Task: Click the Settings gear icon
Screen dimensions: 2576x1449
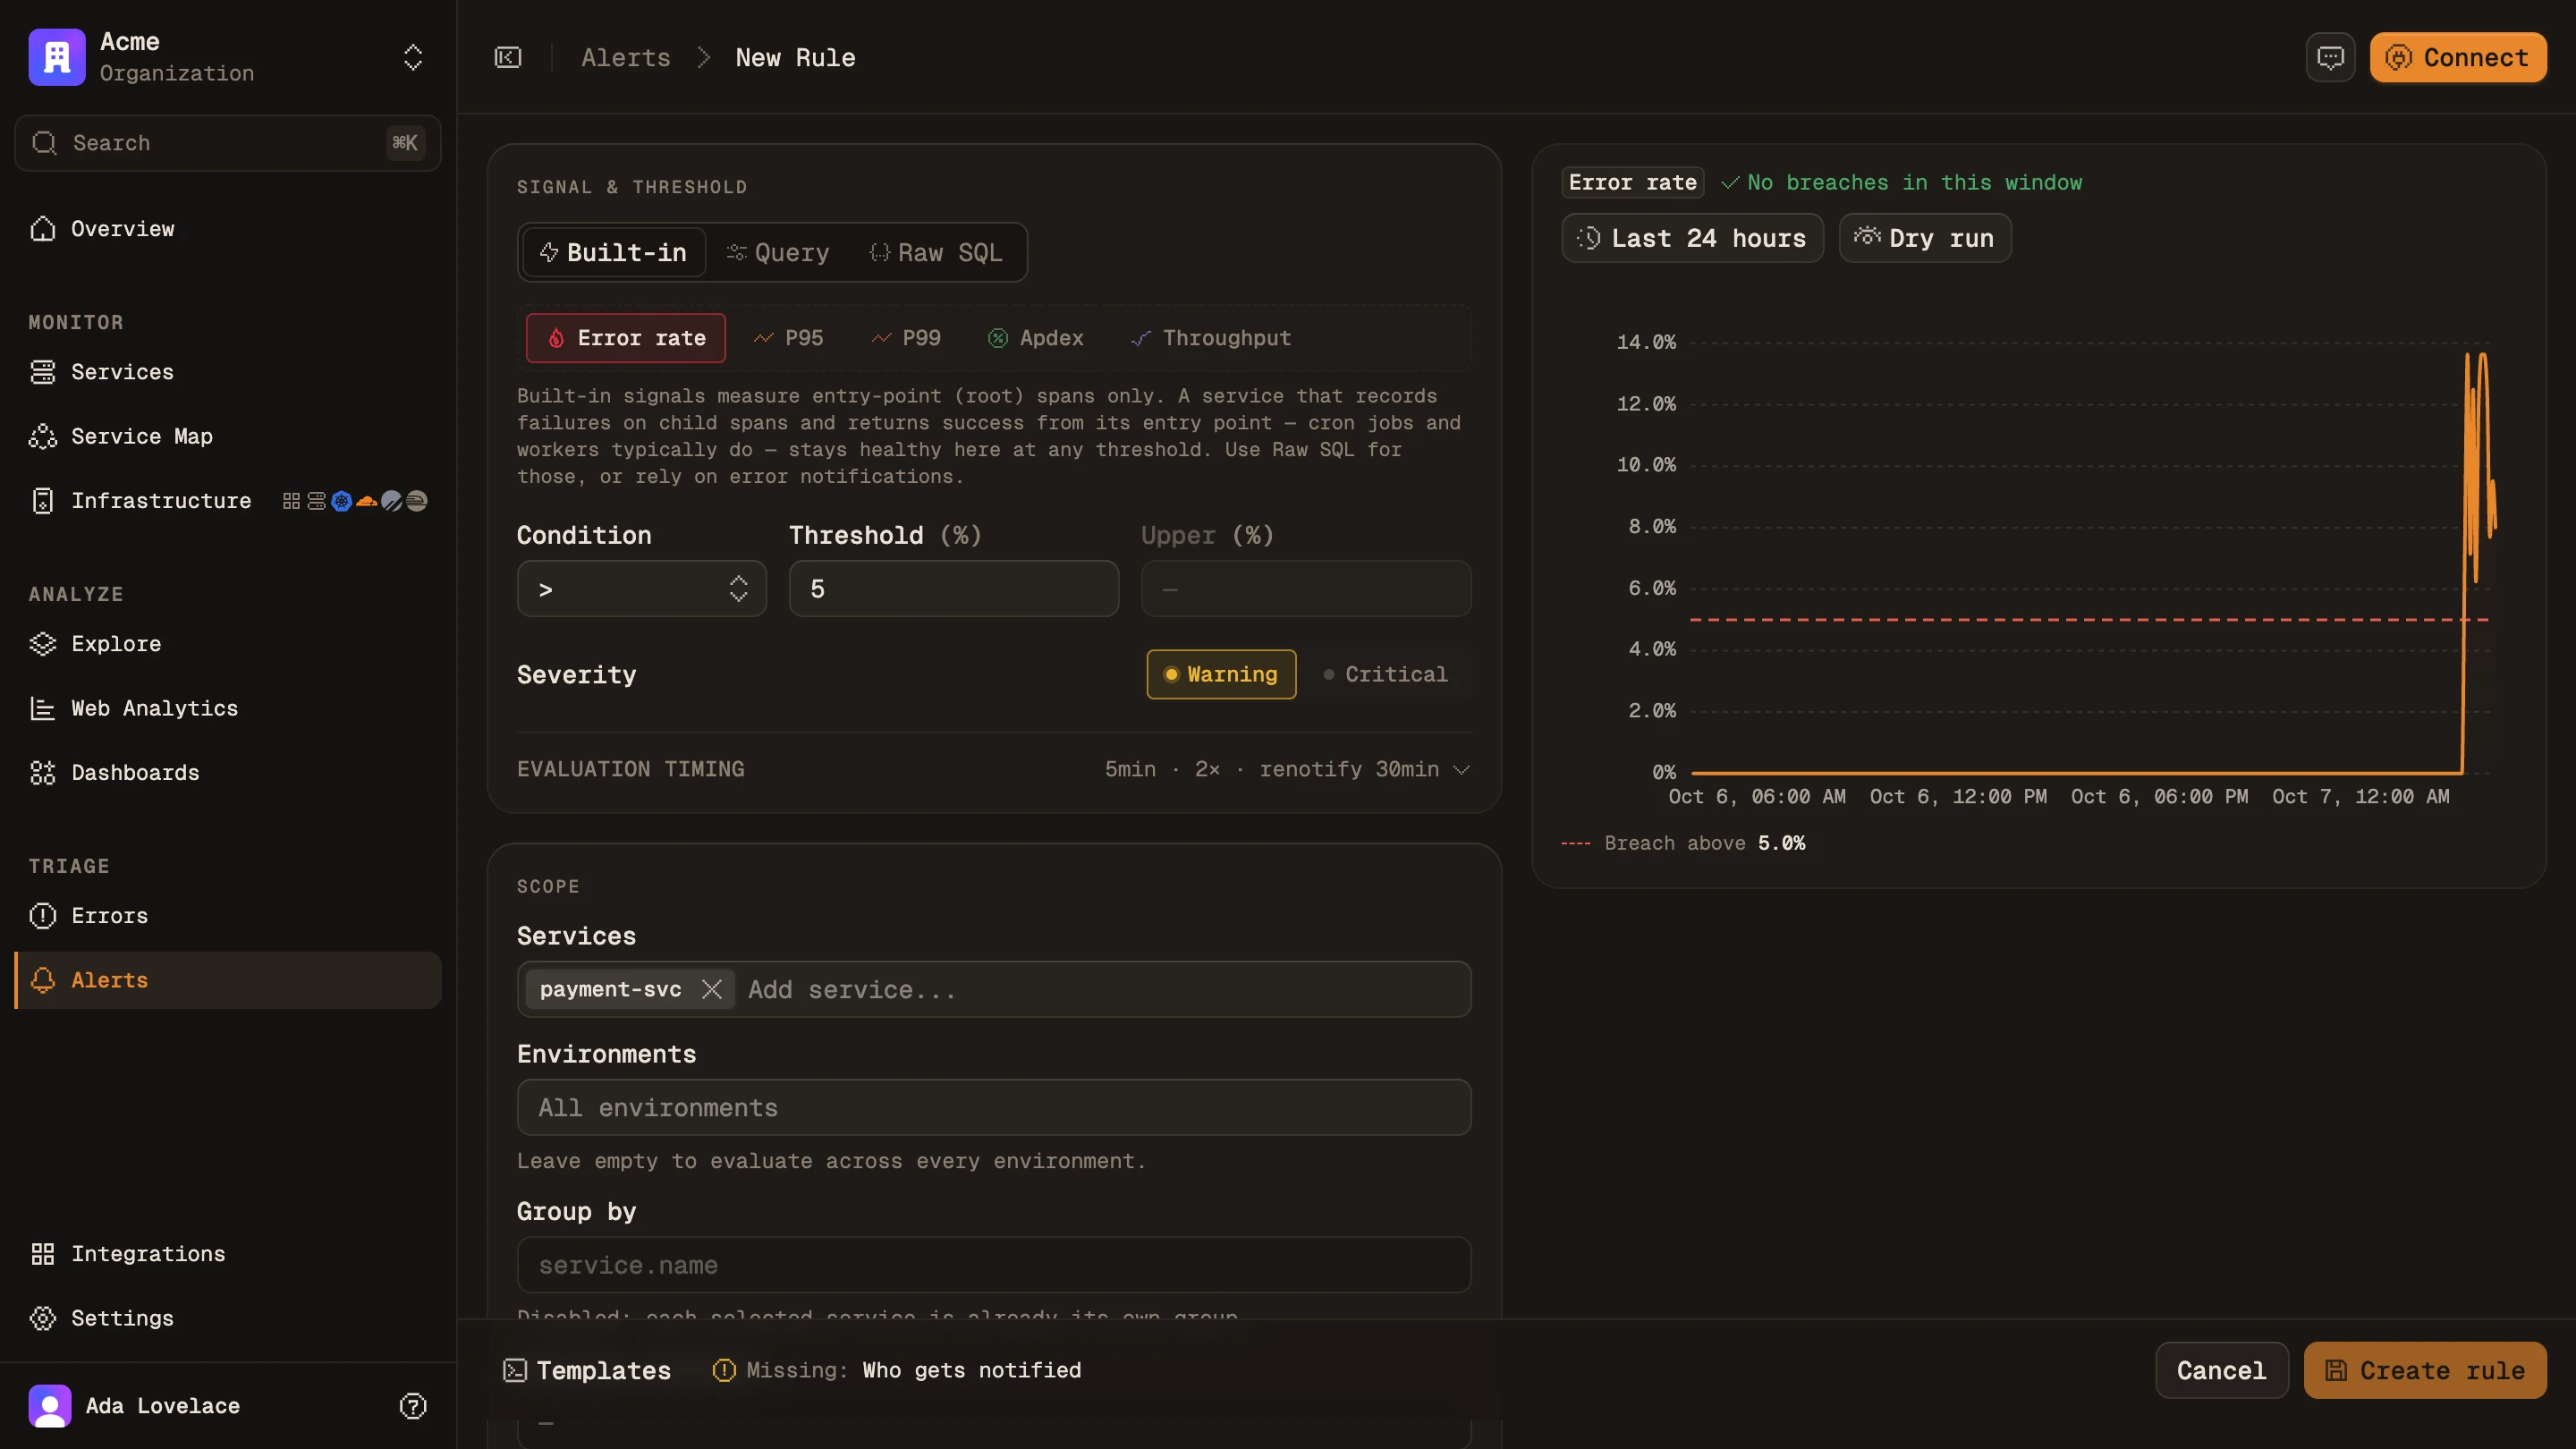Action: 43,1318
